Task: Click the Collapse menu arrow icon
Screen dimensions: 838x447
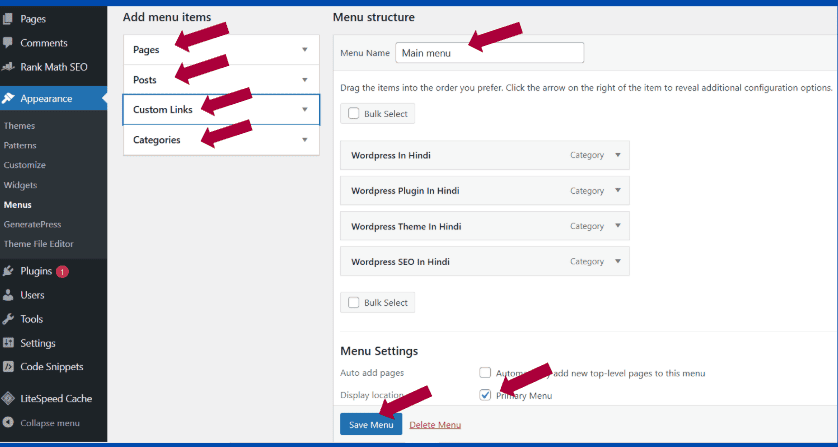Action: click(x=8, y=423)
